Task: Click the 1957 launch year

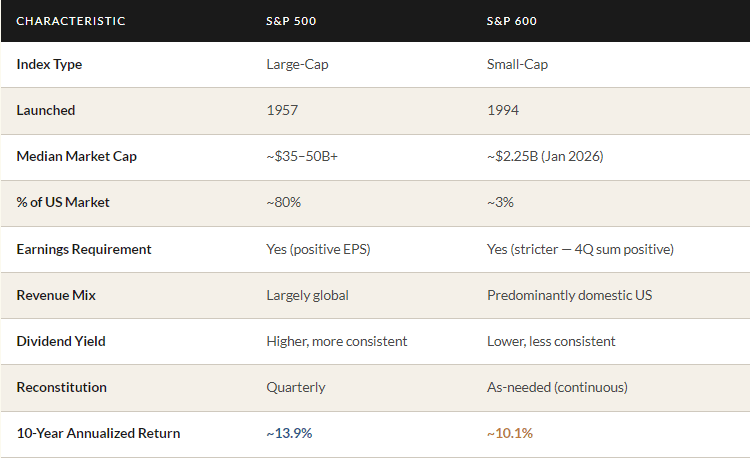Action: tap(283, 110)
